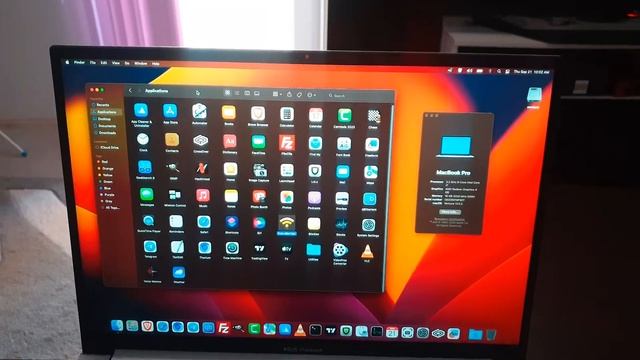The image size is (640, 360).
Task: Open Finder from the Dock
Action: [117, 325]
